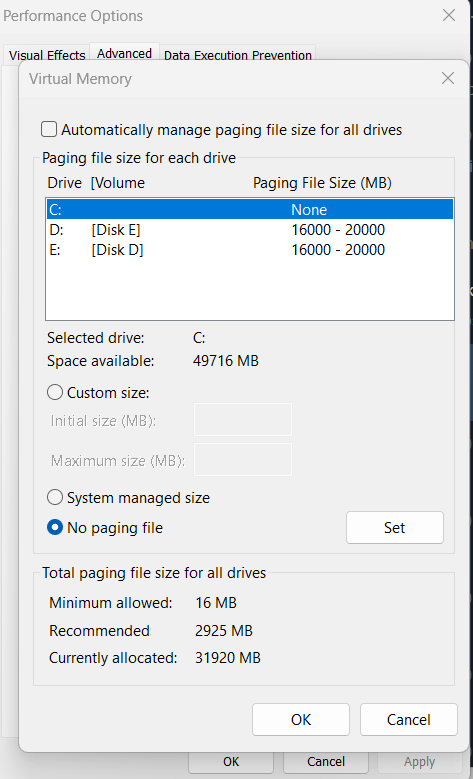Select drive D: [Disk E] row
The width and height of the screenshot is (473, 779).
[x=250, y=230]
